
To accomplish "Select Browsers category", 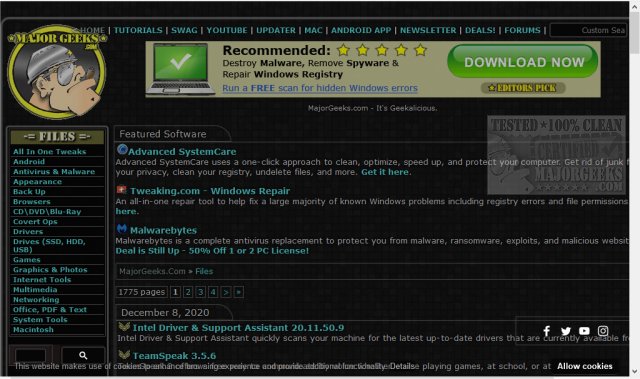I will (x=32, y=202).
